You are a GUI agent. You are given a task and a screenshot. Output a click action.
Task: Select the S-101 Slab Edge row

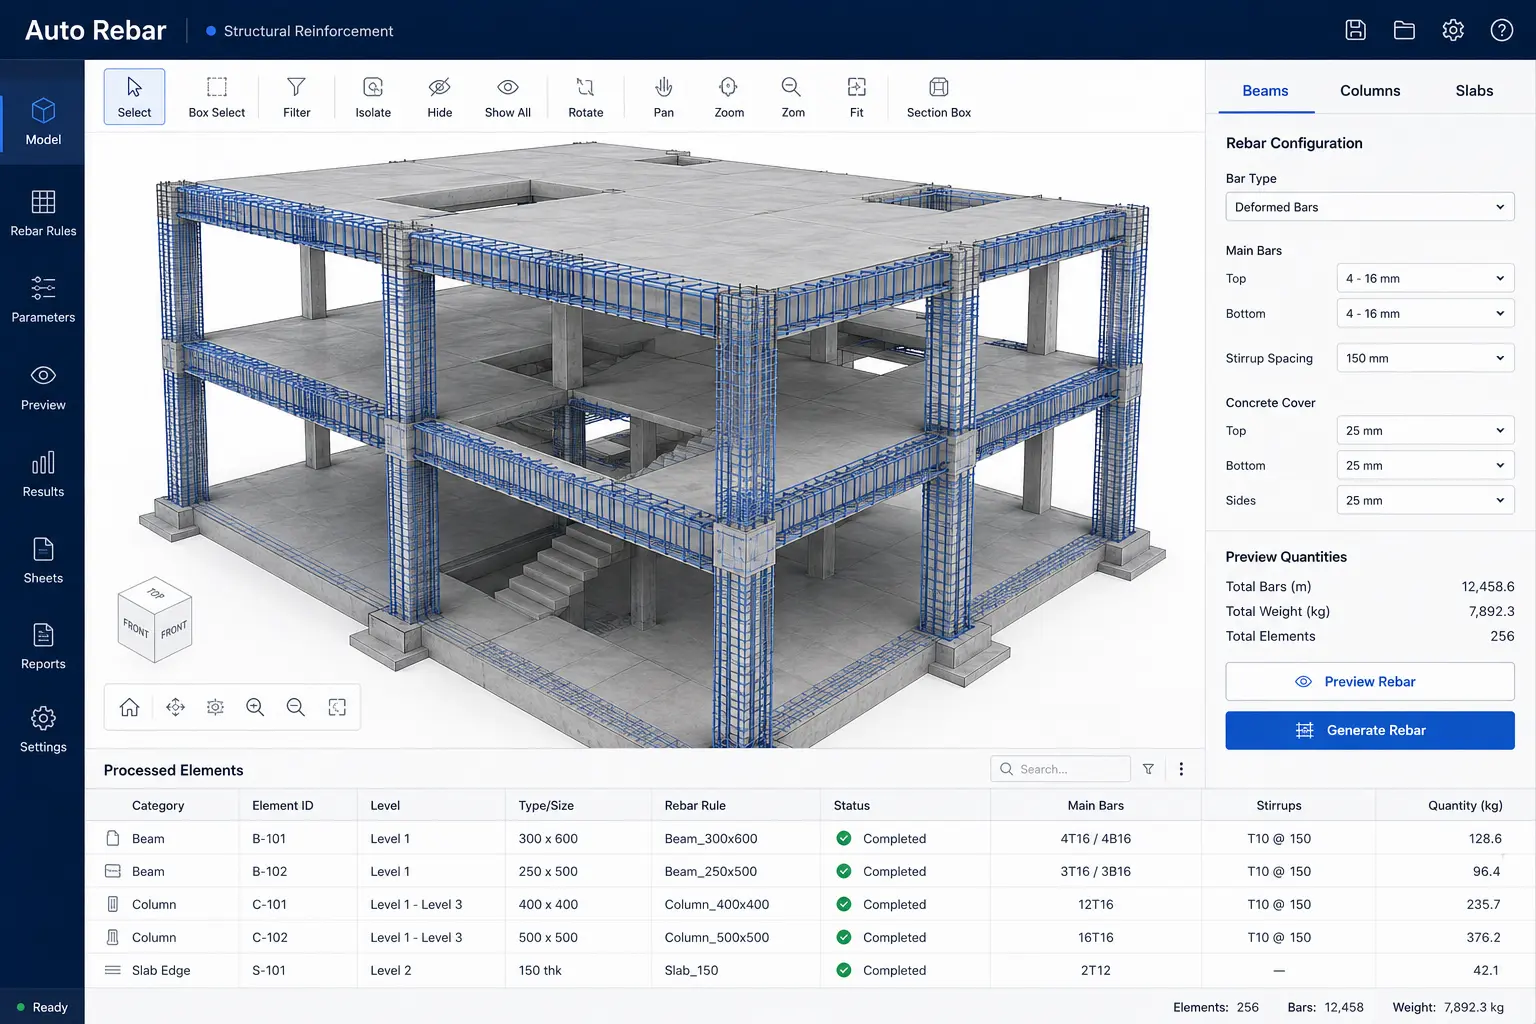(810, 970)
